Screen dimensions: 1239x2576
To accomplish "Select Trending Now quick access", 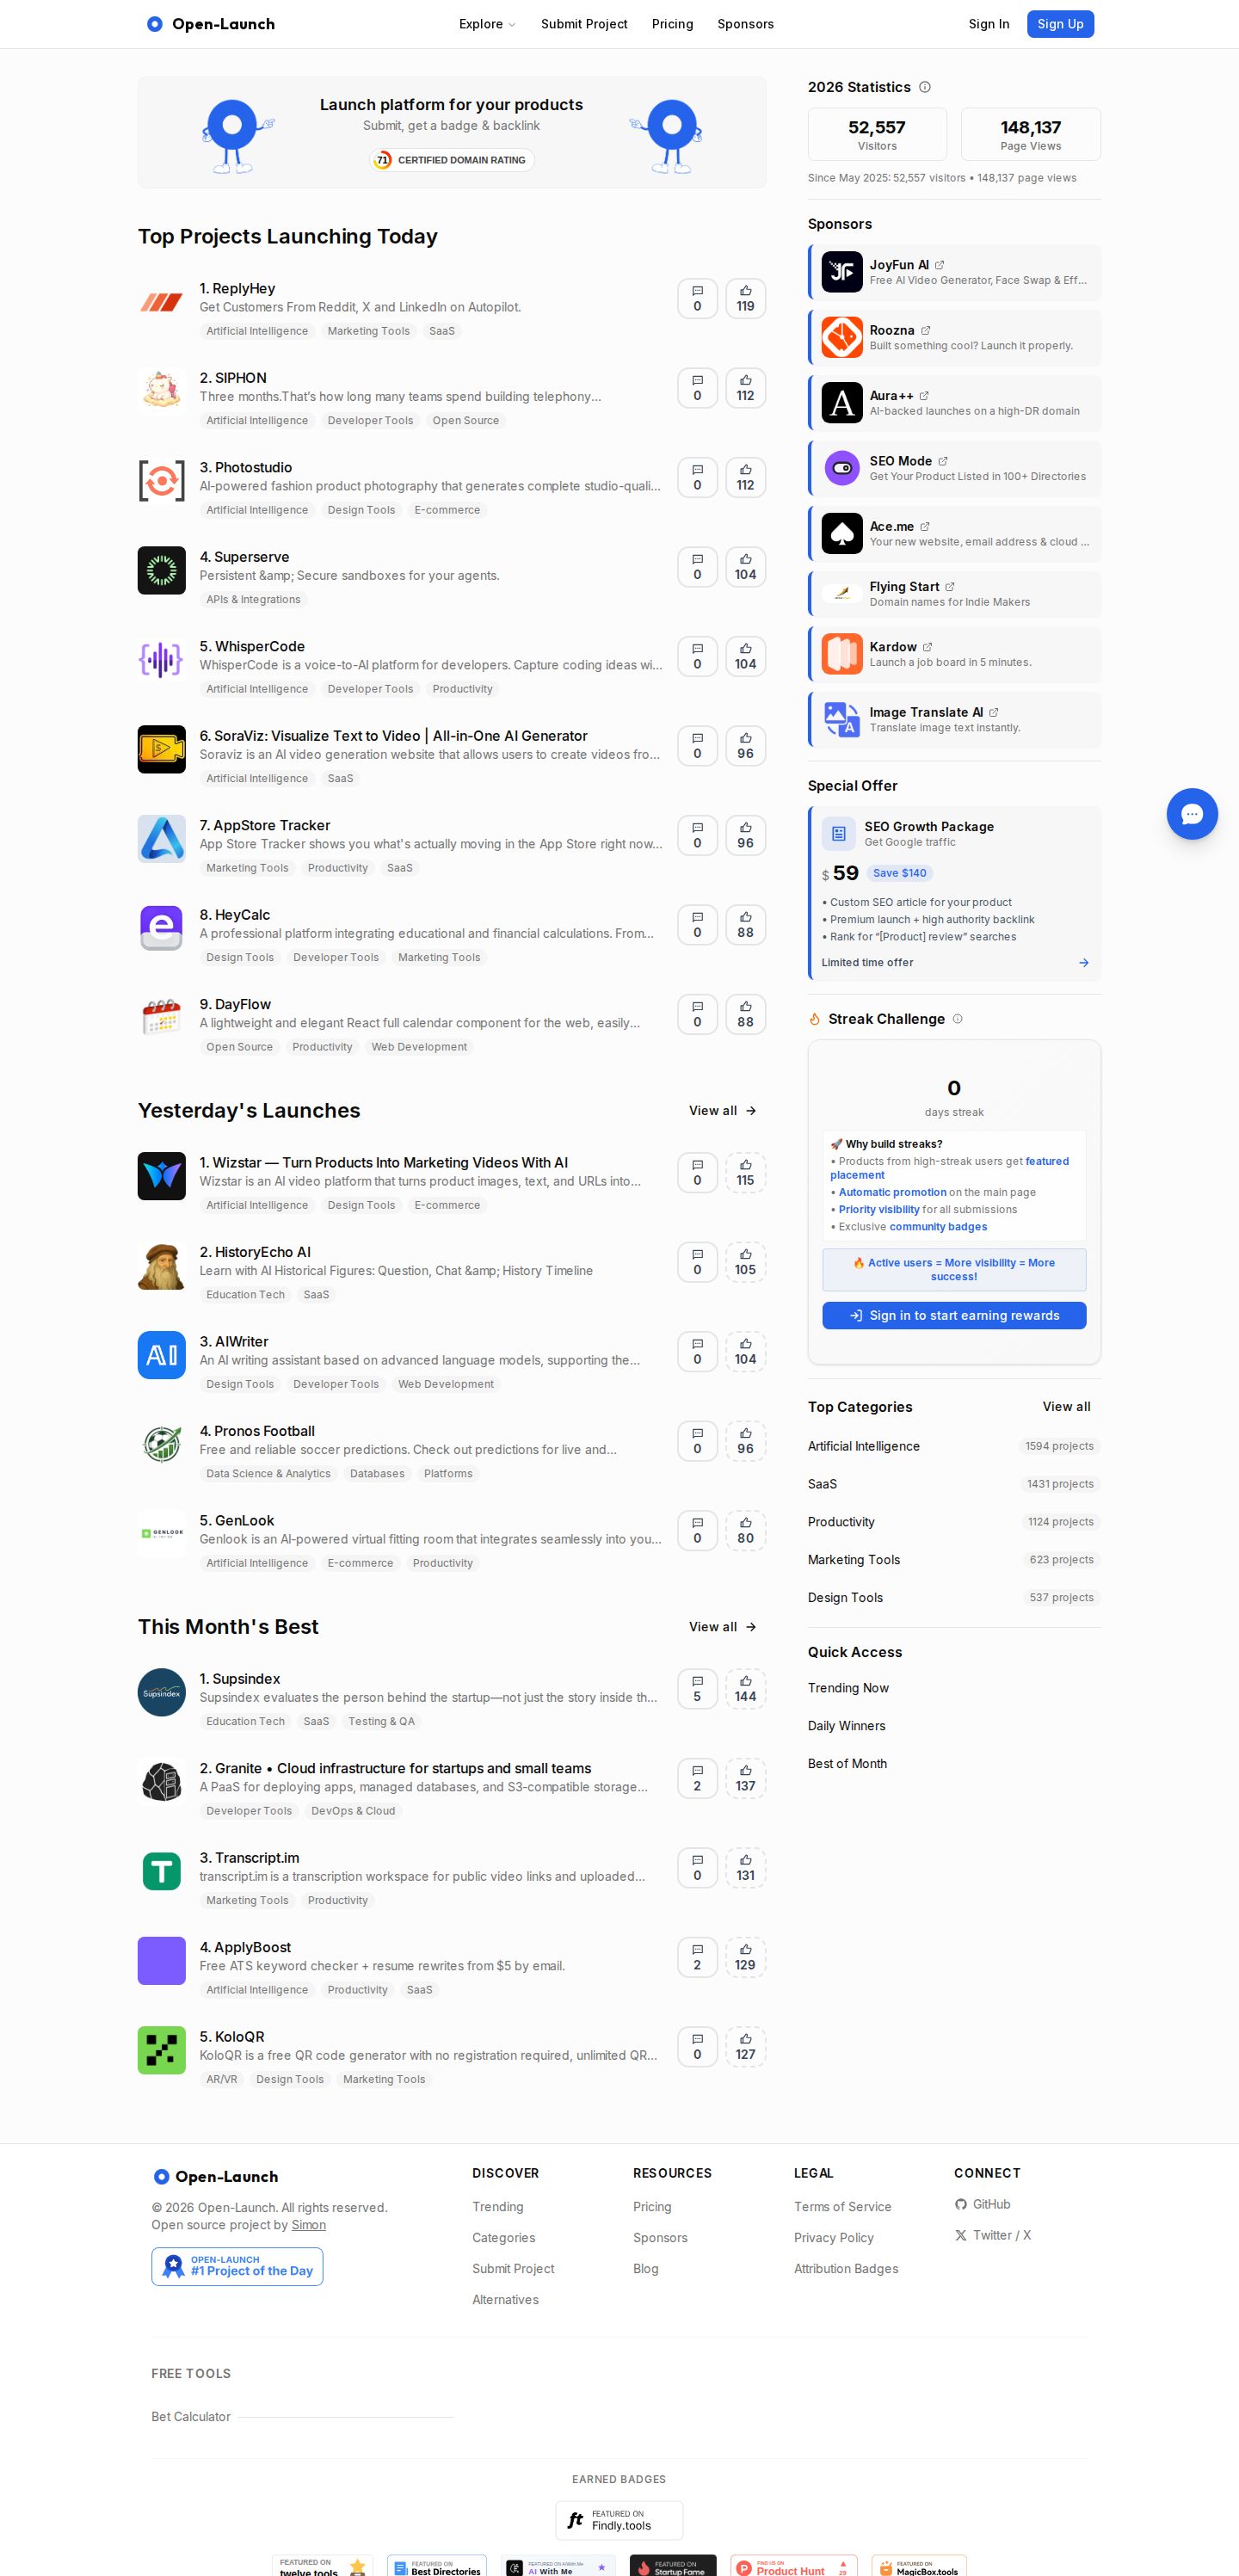I will tap(848, 1688).
